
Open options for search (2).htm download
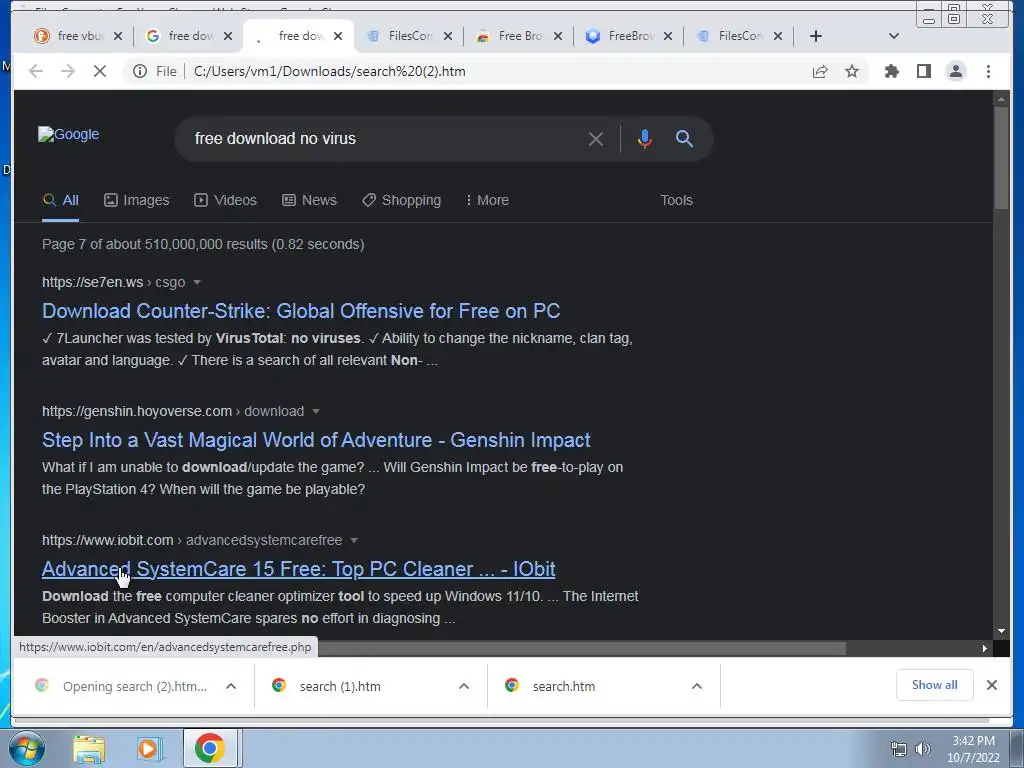click(x=231, y=686)
